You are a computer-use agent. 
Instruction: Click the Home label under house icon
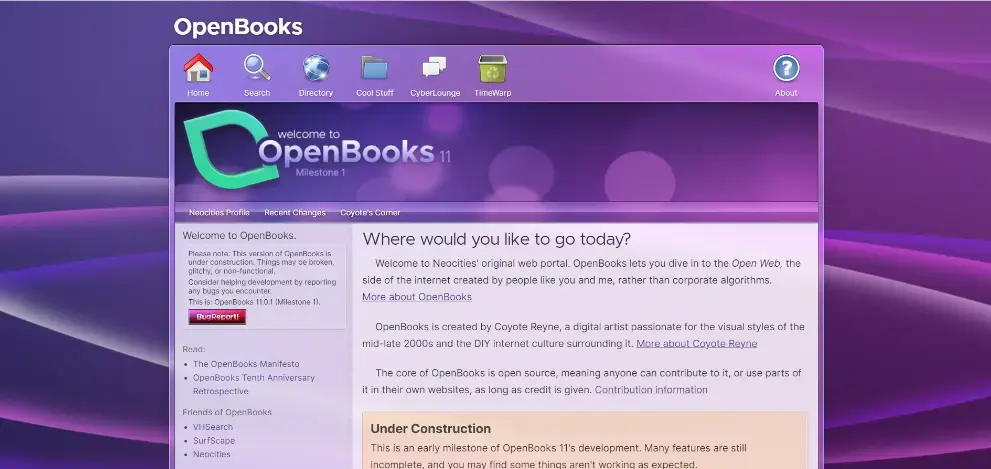click(198, 93)
